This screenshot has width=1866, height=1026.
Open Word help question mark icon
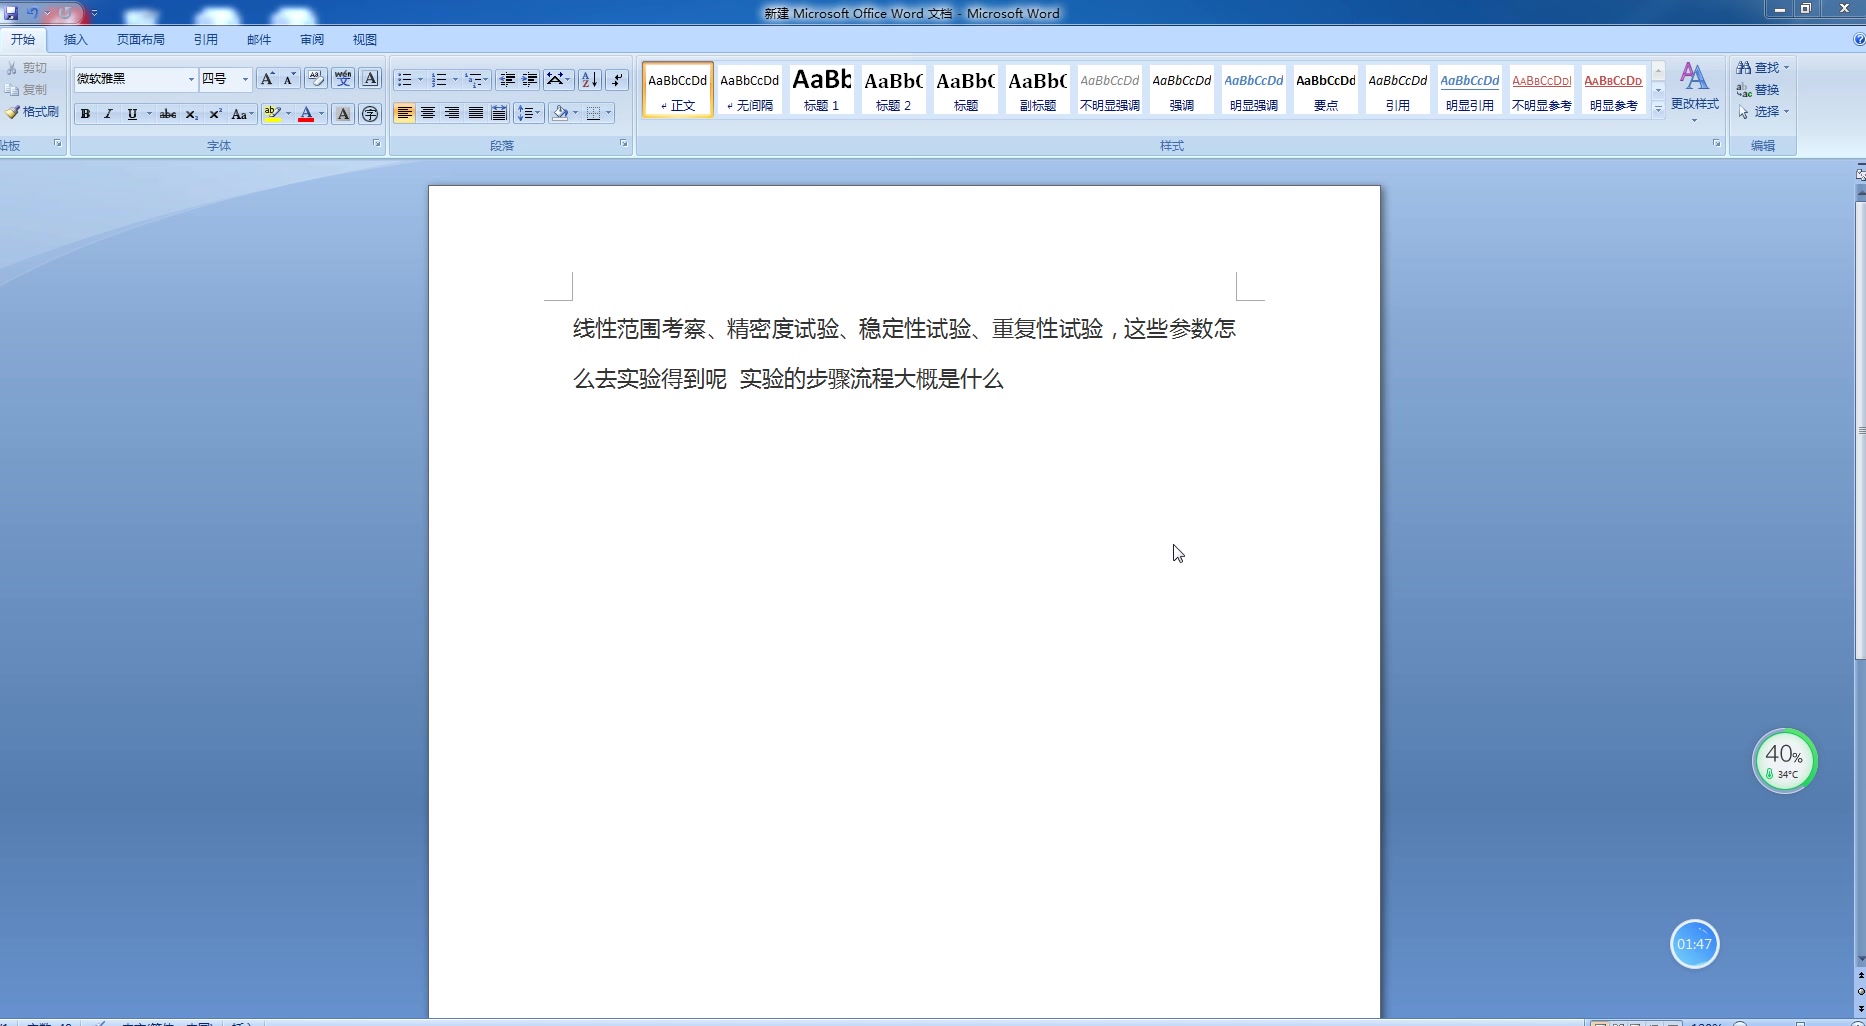(1858, 40)
